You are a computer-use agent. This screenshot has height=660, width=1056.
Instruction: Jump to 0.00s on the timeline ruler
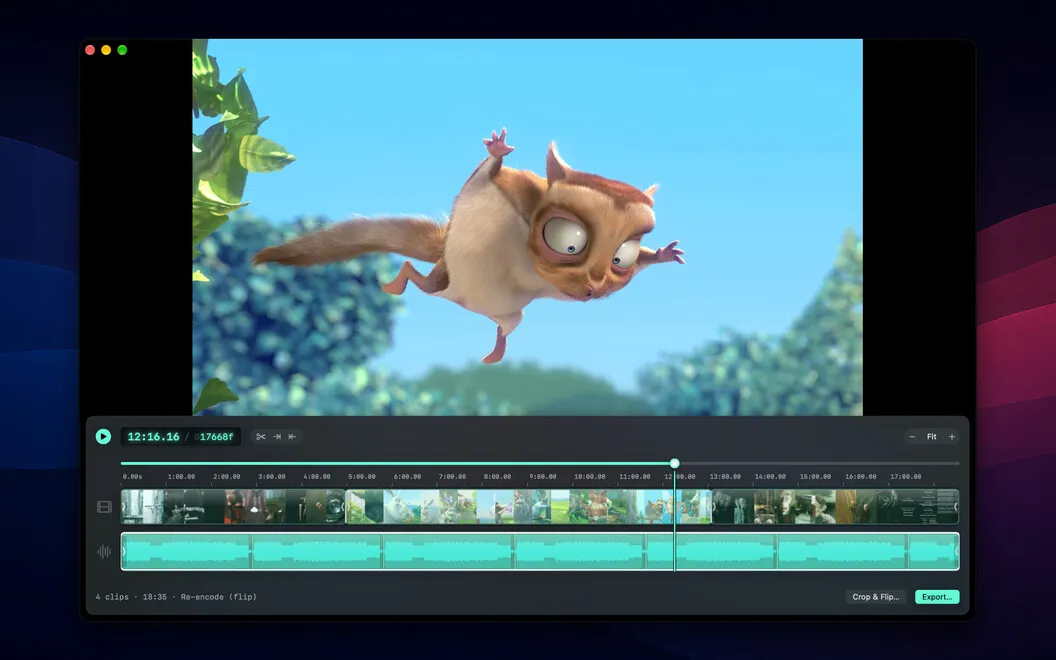[x=132, y=476]
